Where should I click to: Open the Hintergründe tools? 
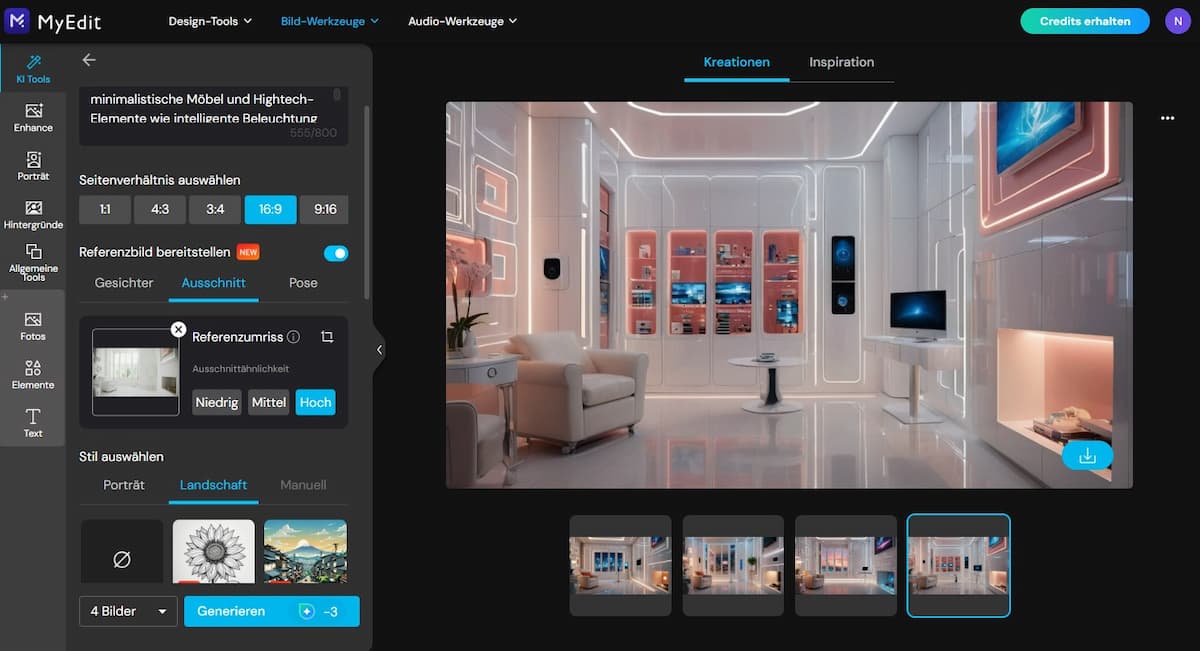click(33, 214)
